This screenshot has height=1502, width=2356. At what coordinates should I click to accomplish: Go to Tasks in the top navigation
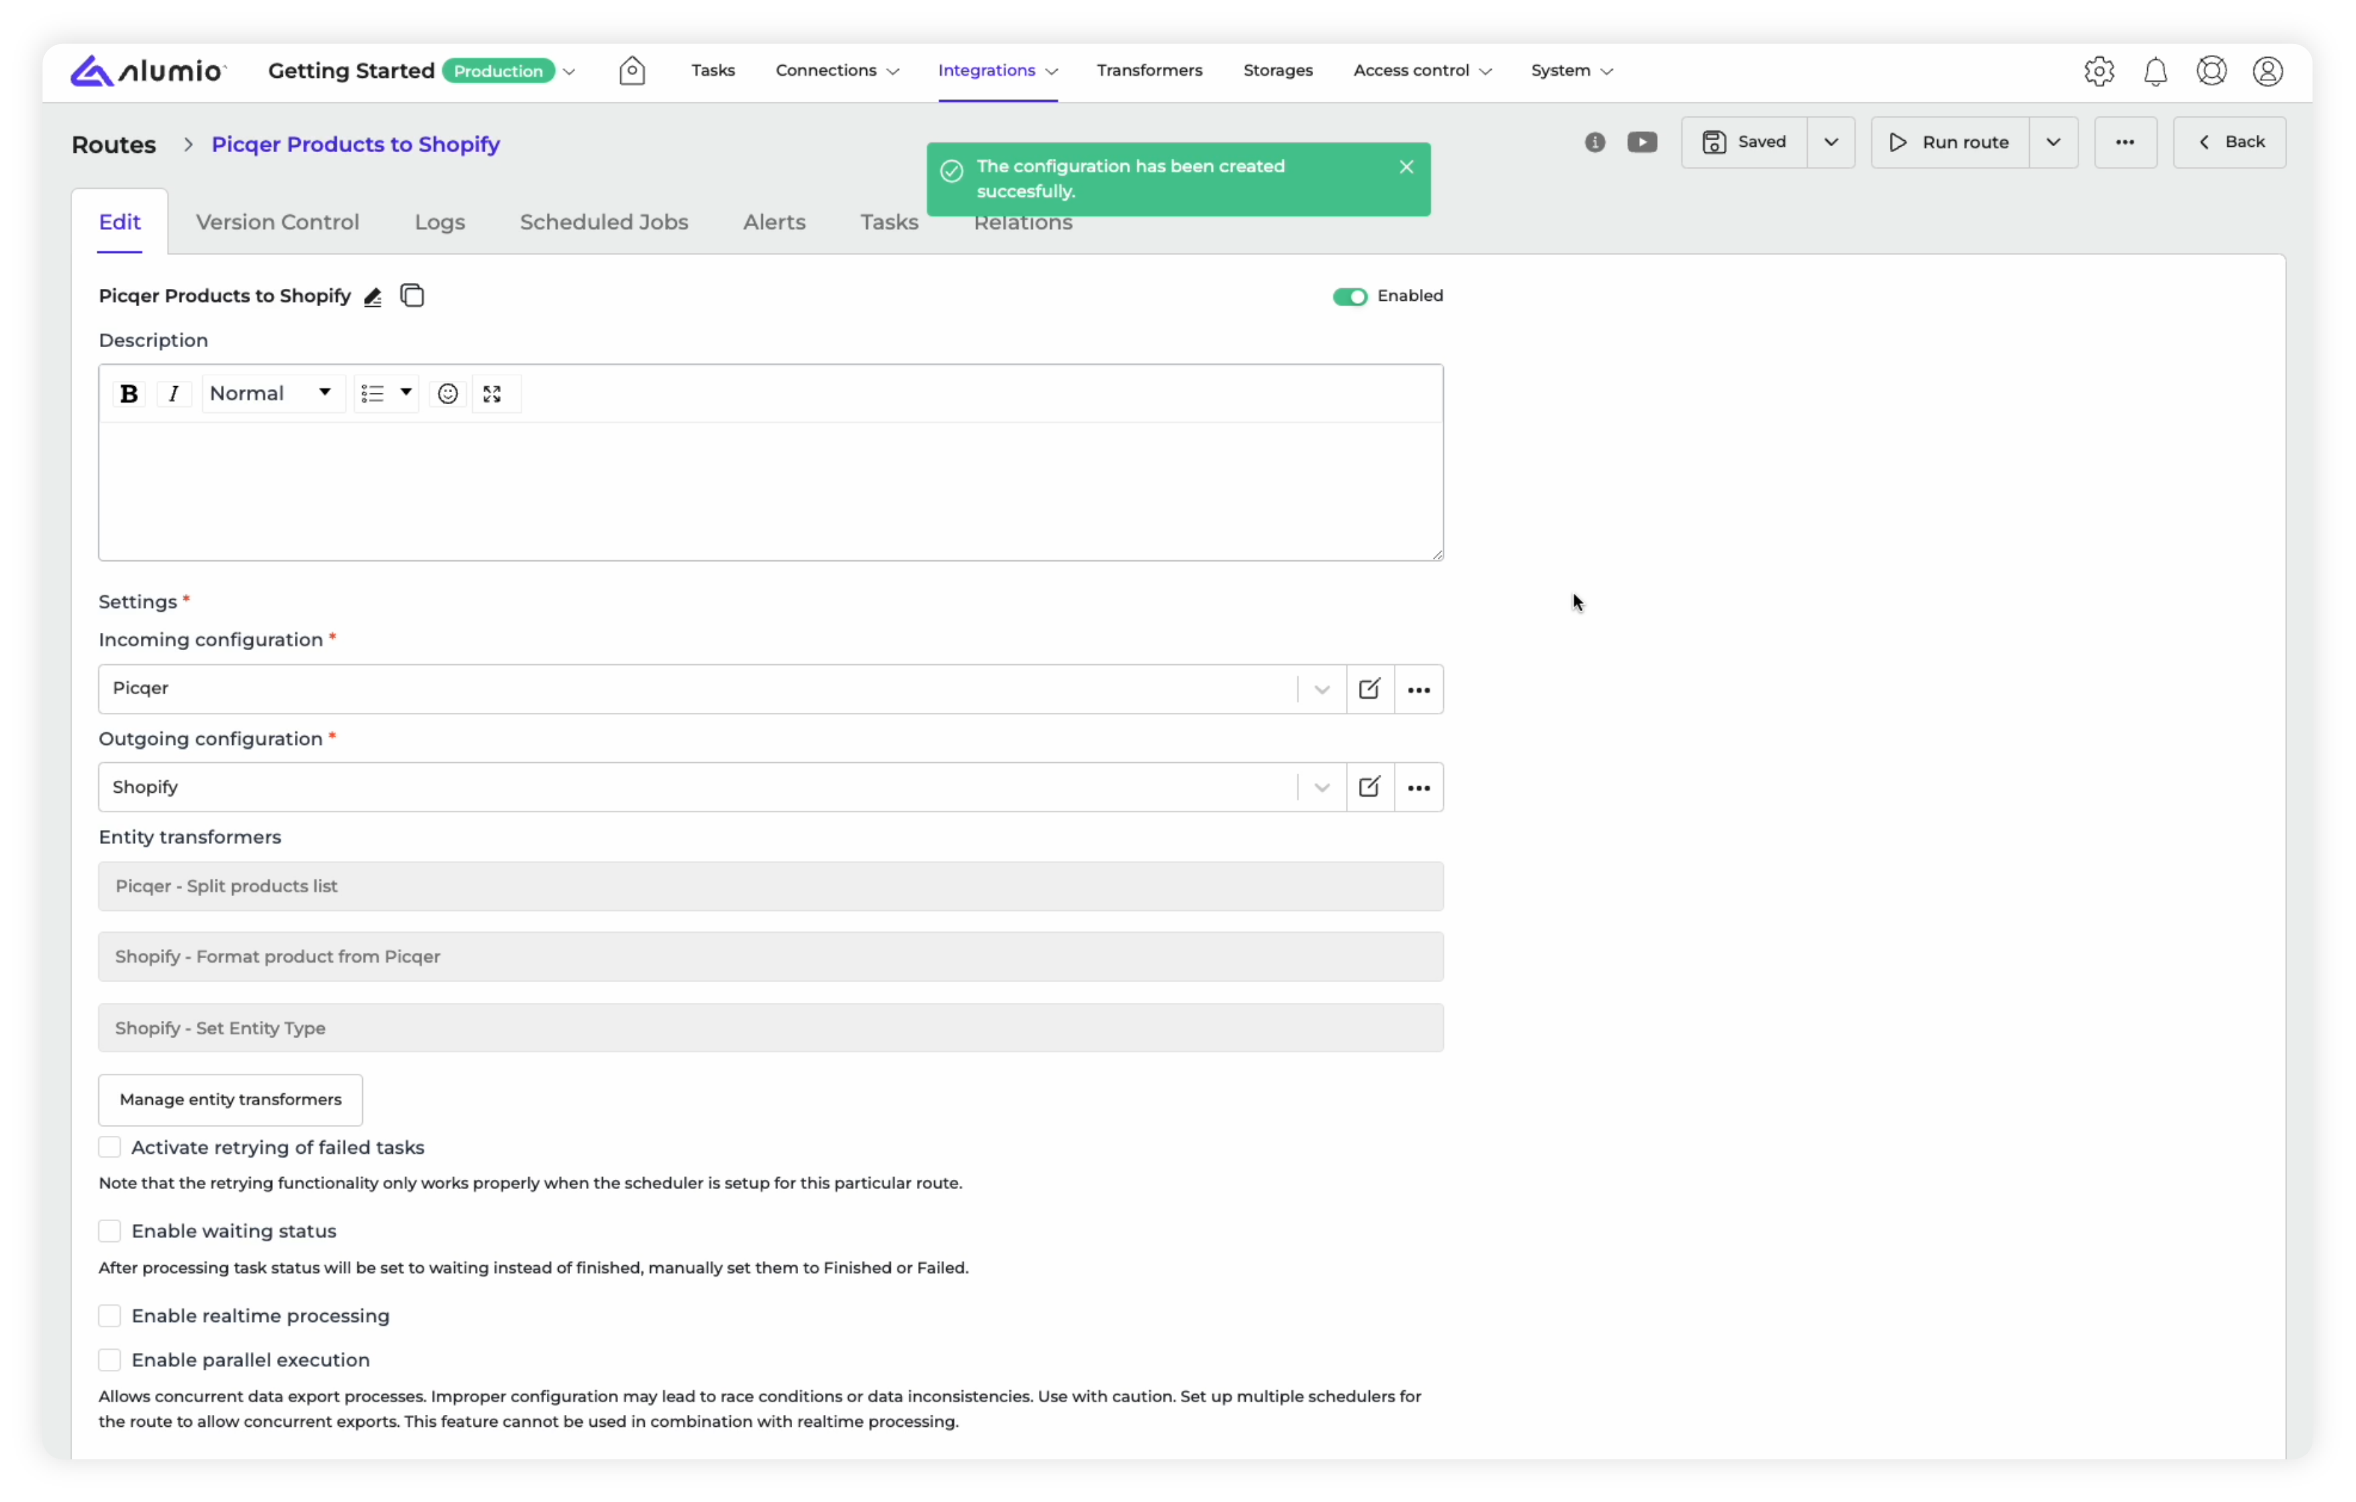[x=712, y=70]
